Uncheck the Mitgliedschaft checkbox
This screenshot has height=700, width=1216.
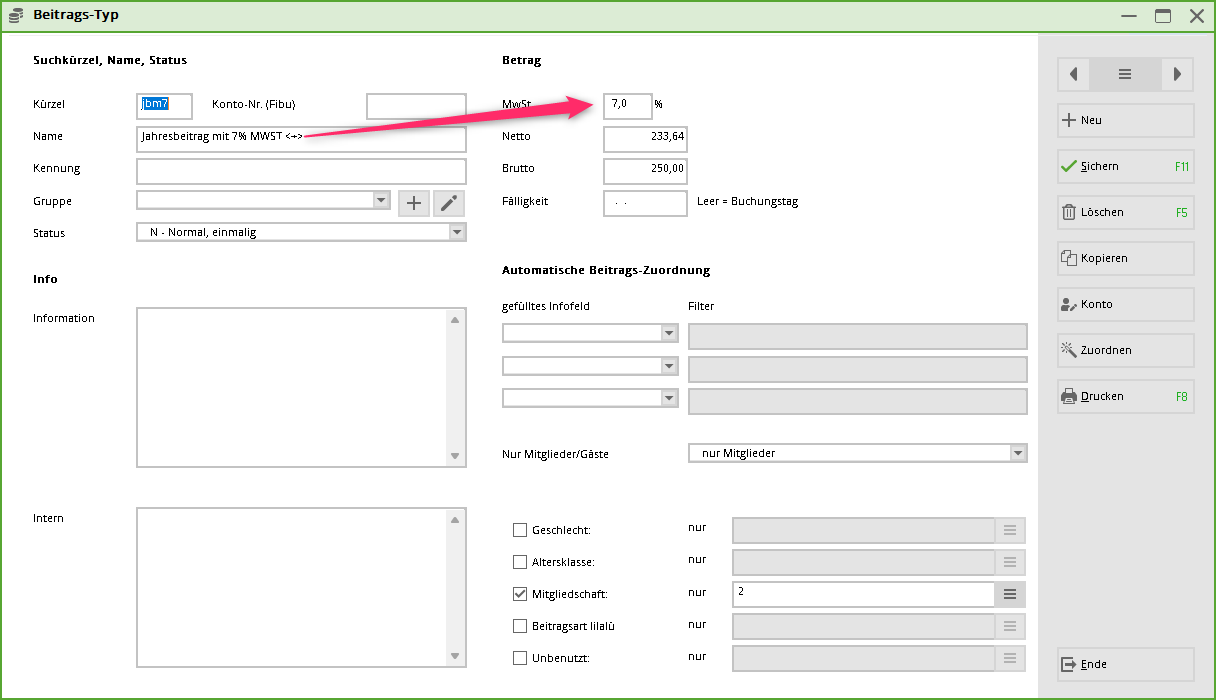(x=520, y=594)
